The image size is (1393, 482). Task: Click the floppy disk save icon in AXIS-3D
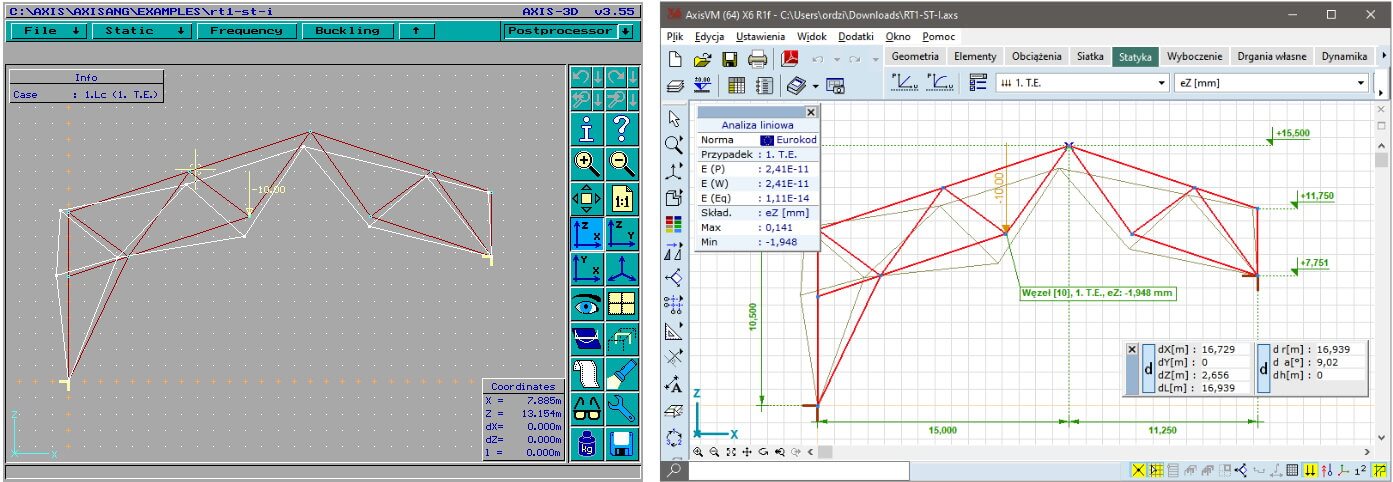(622, 442)
